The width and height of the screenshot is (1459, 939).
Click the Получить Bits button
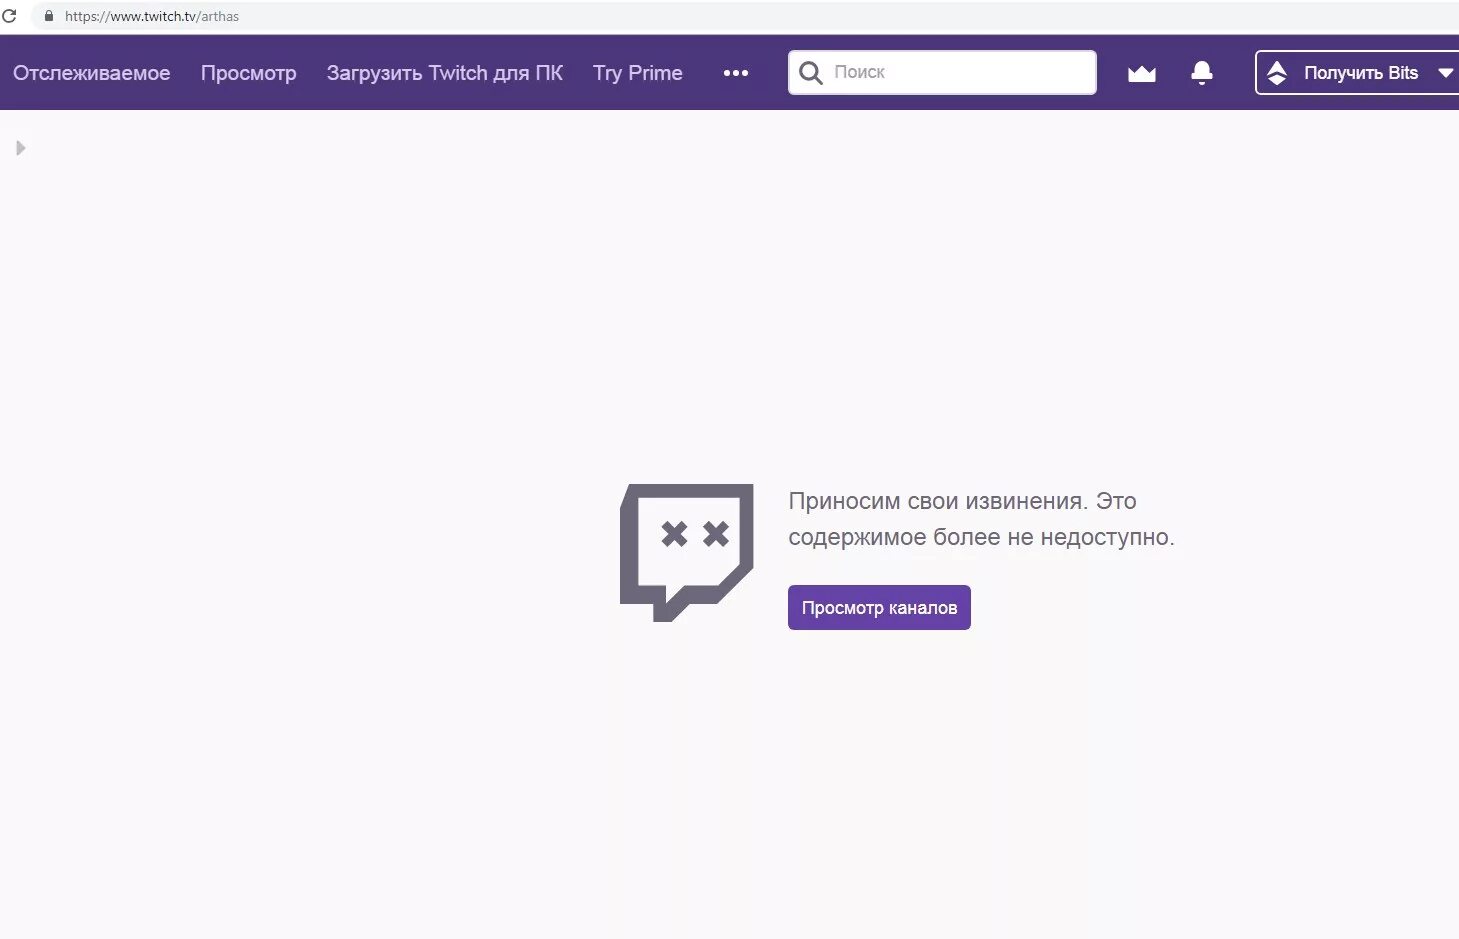1357,73
